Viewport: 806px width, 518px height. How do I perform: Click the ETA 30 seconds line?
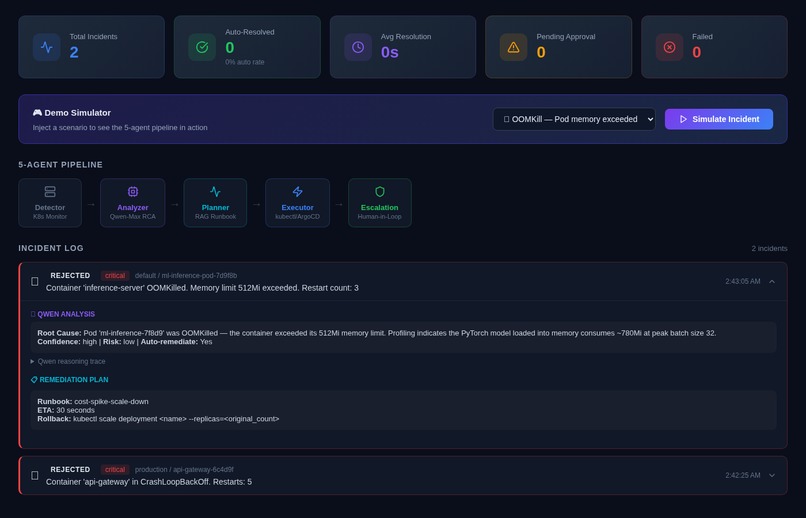point(66,410)
